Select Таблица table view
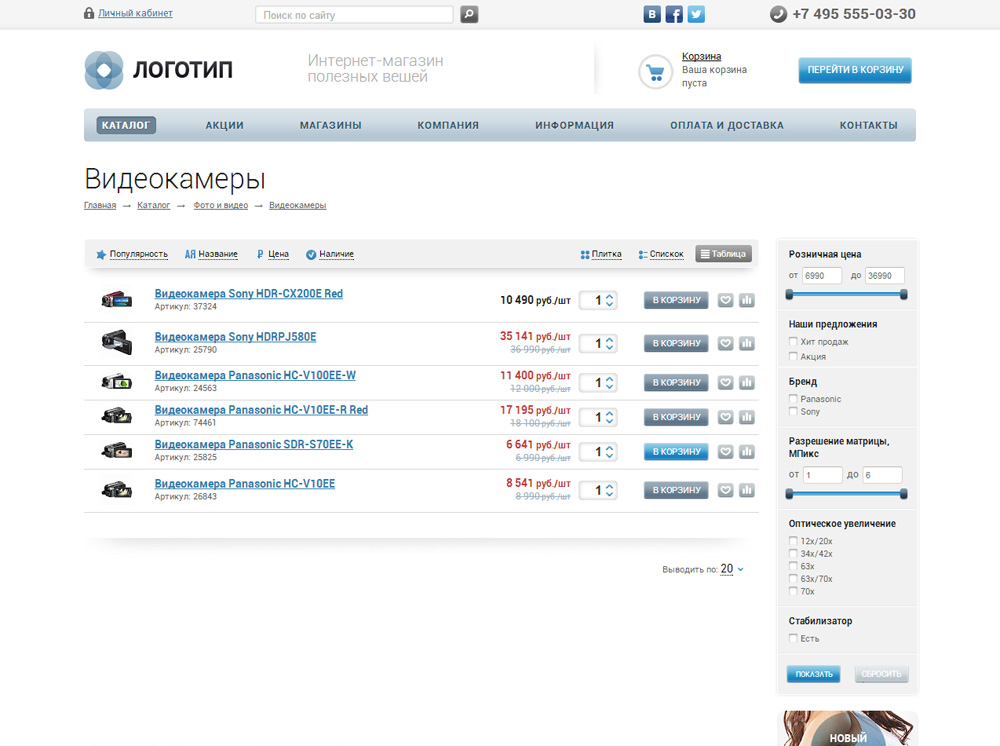1000x746 pixels. (723, 254)
